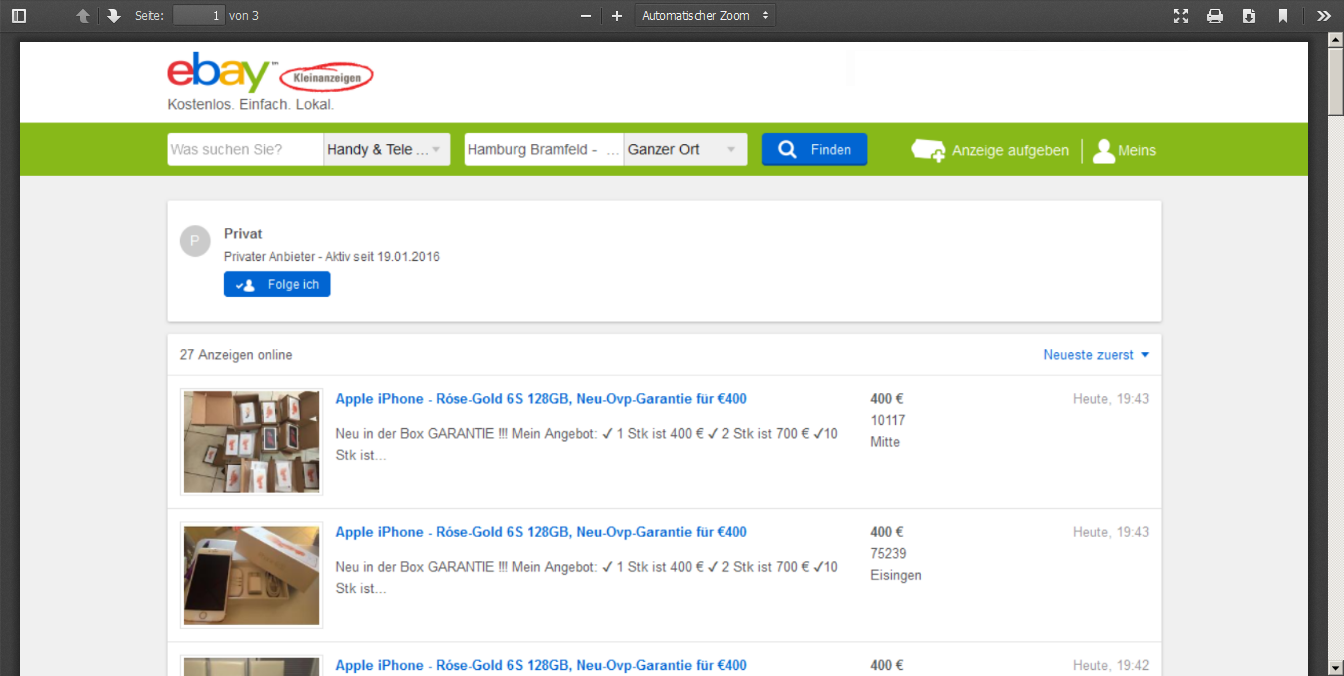Open the Ganzer Ort radius dropdown
This screenshot has width=1344, height=676.
click(684, 150)
